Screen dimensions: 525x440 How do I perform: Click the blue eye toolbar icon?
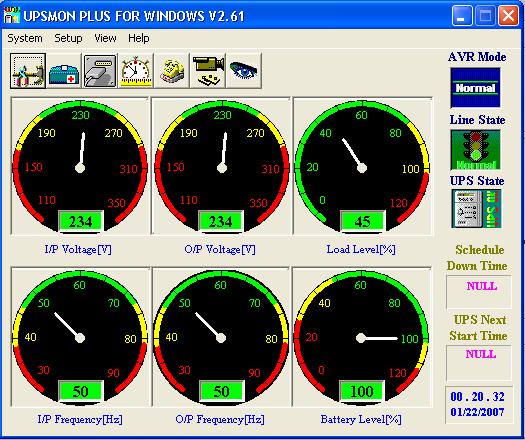click(x=244, y=71)
